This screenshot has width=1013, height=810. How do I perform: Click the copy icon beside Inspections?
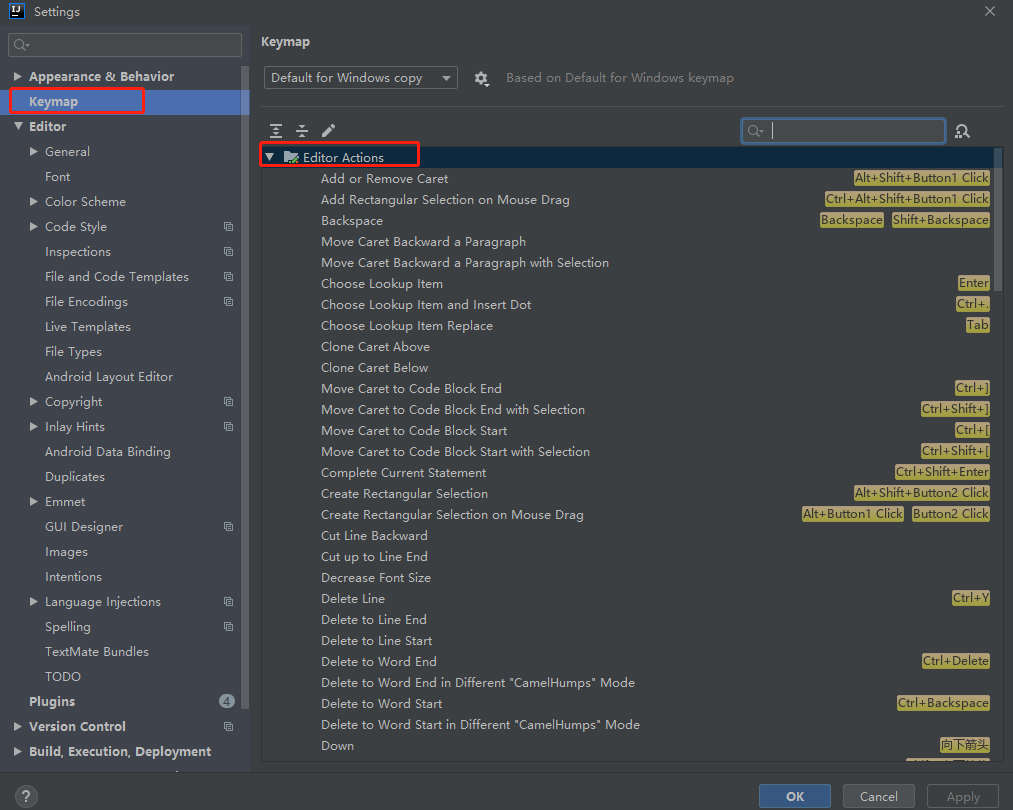[228, 251]
